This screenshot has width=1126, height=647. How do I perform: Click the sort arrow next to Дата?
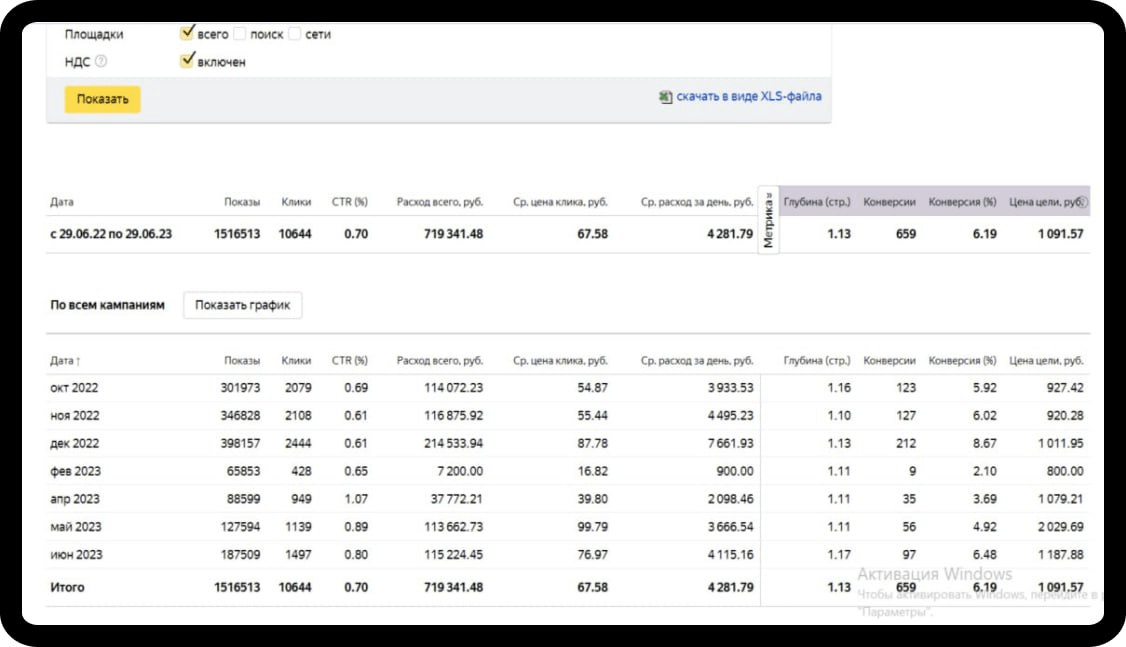click(x=79, y=361)
